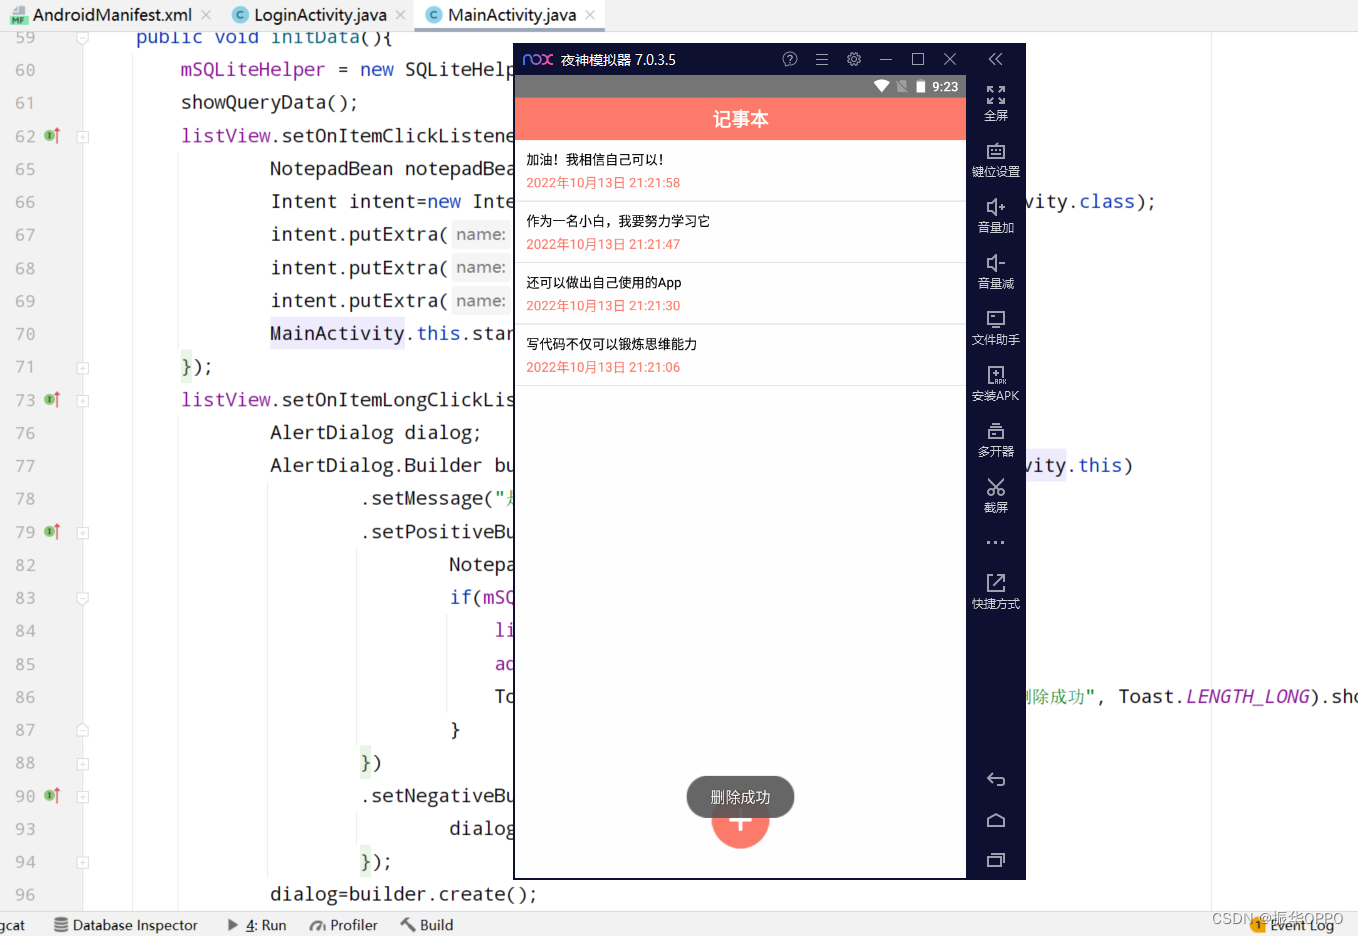Image resolution: width=1358 pixels, height=936 pixels.
Task: Open the note 加油！我相信自己可以！
Action: coord(740,170)
